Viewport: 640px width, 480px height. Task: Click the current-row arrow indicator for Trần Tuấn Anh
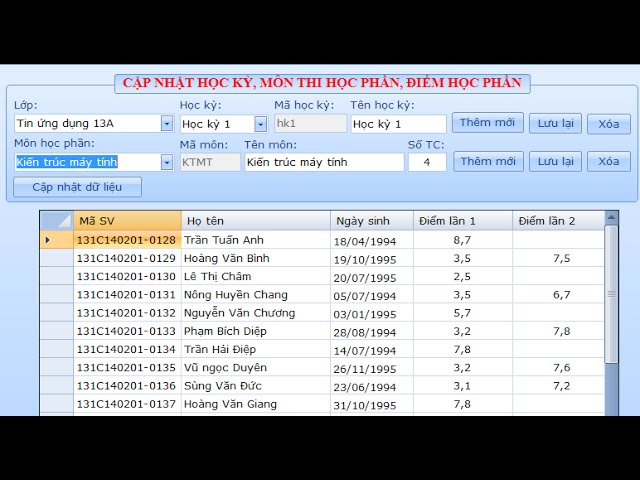coord(48,240)
